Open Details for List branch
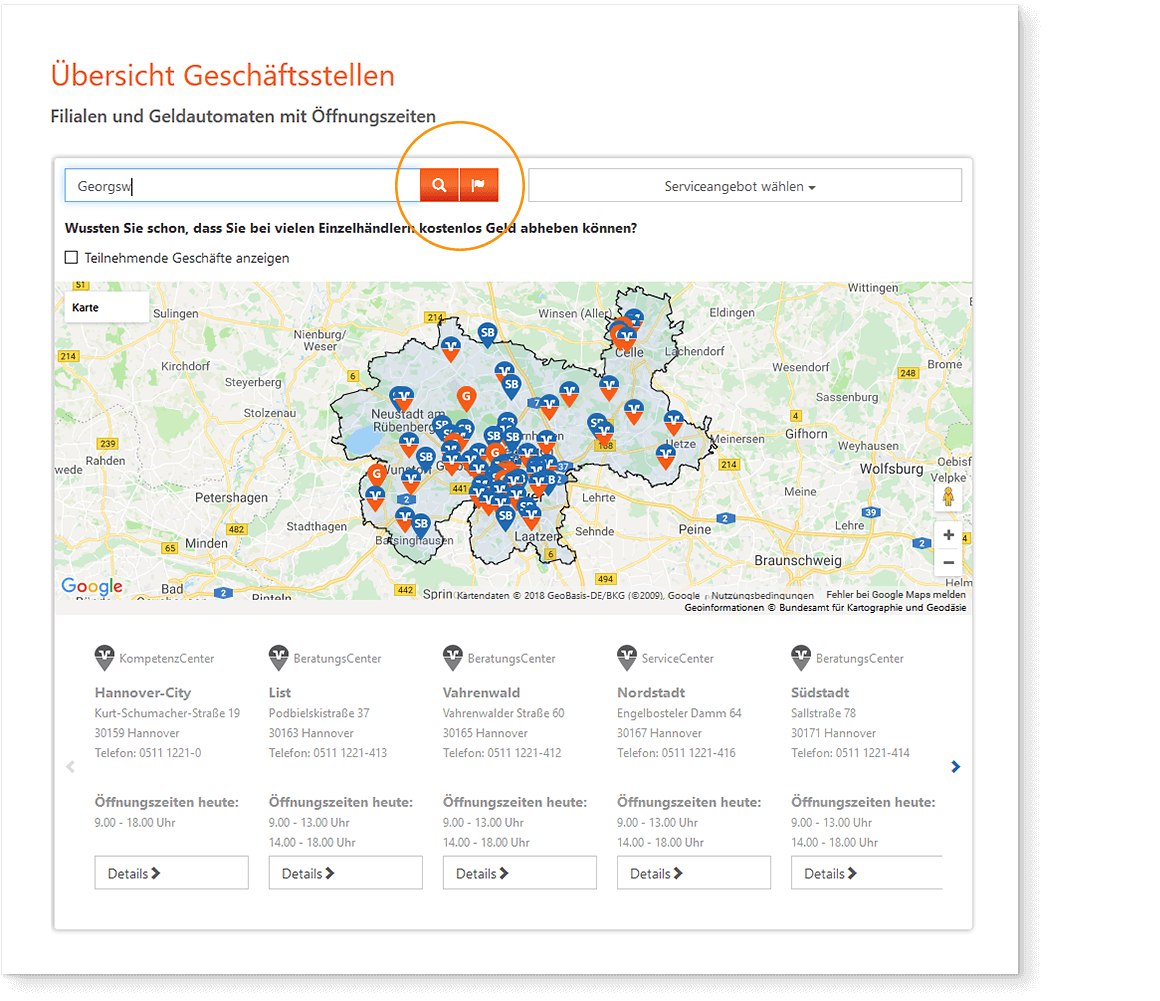1160x1001 pixels. tap(345, 873)
